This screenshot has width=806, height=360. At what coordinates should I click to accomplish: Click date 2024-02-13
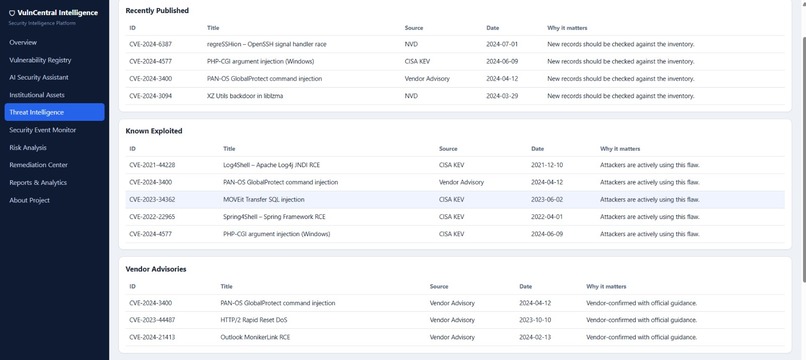point(535,337)
